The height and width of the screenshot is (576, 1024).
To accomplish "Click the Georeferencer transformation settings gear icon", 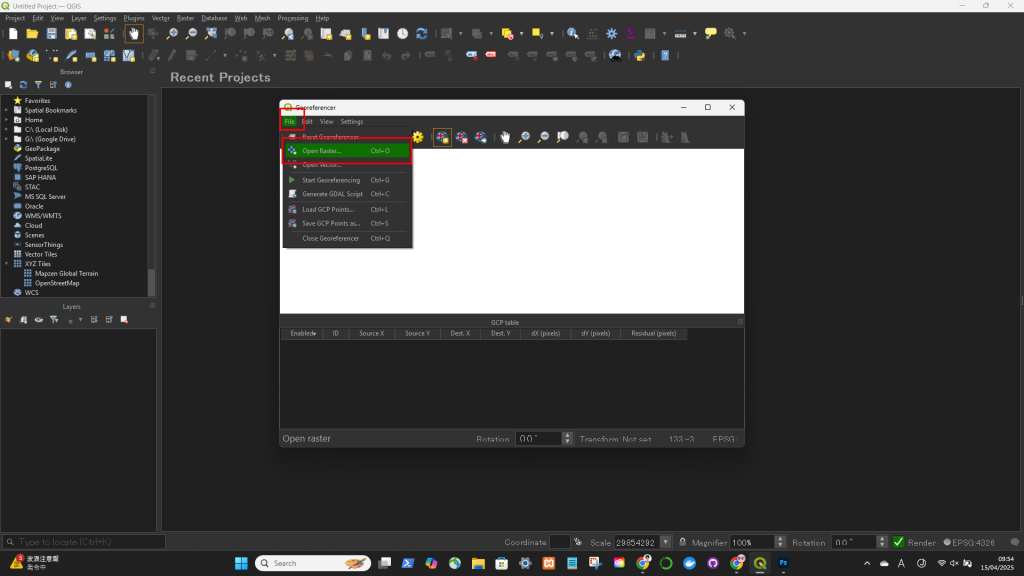I will [418, 137].
